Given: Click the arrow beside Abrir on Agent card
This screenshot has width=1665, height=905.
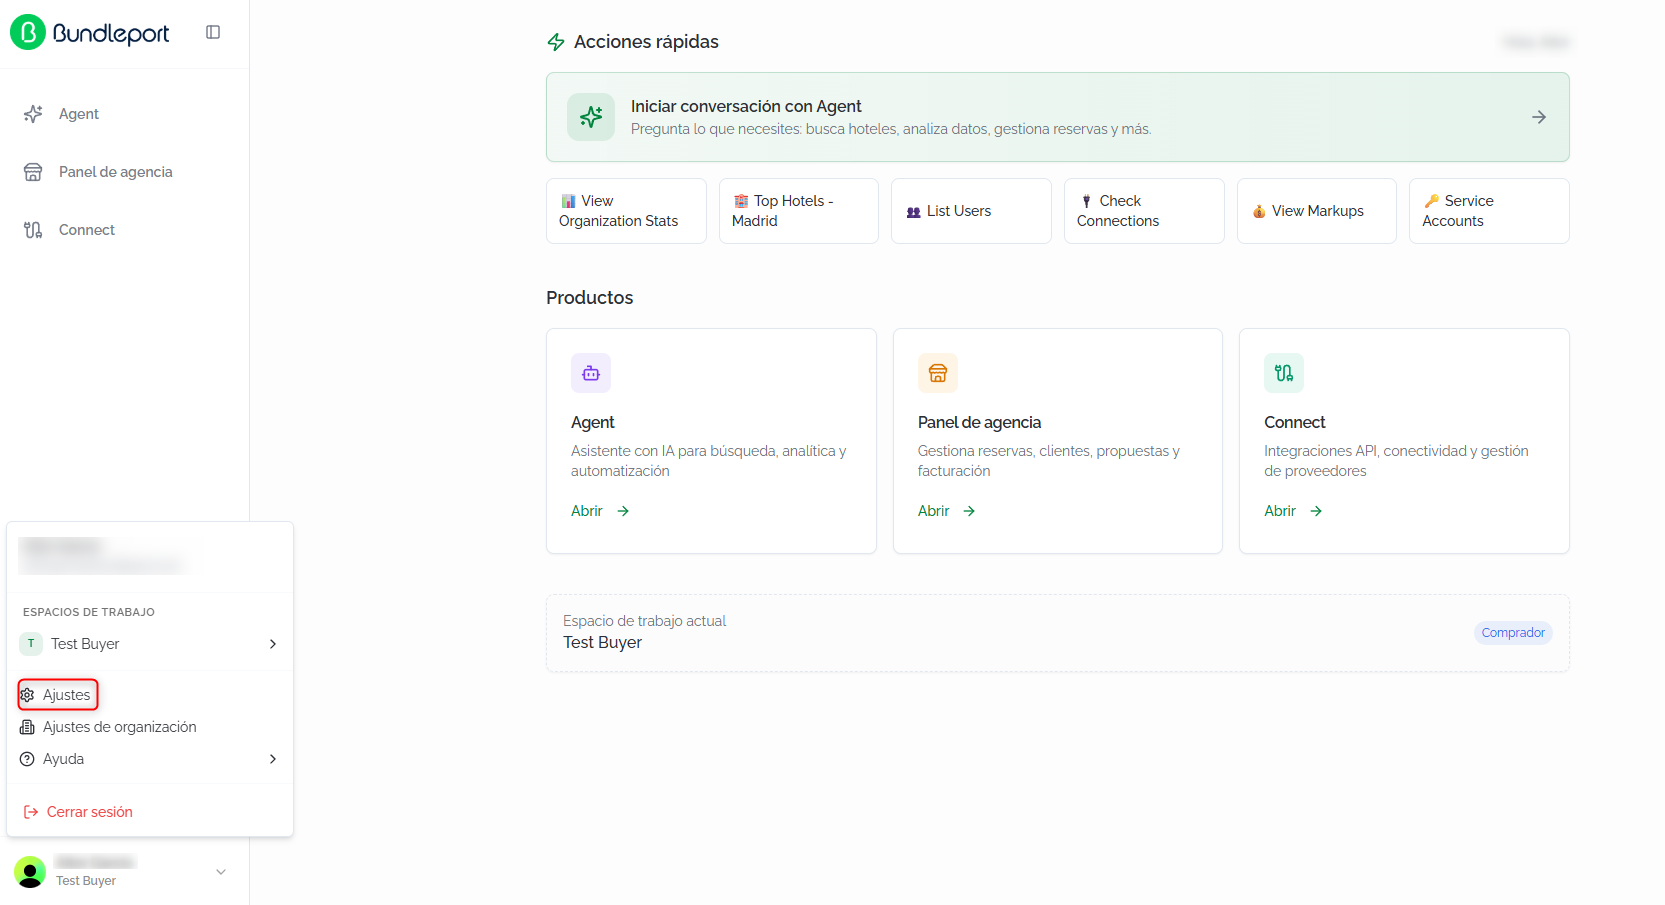Looking at the screenshot, I should (623, 511).
